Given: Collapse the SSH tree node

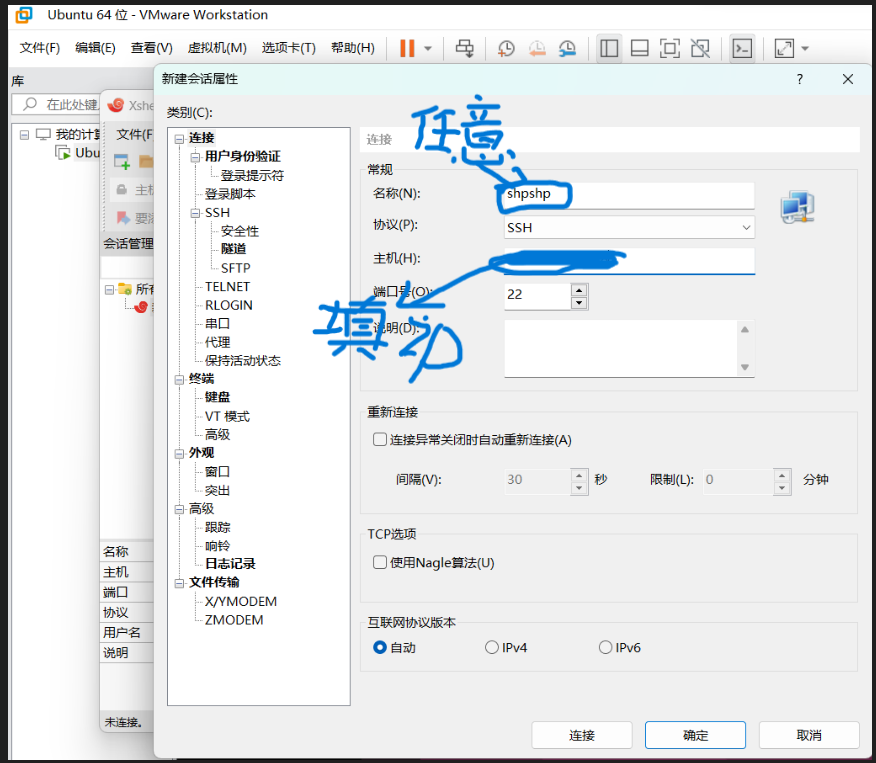Looking at the screenshot, I should pos(195,213).
